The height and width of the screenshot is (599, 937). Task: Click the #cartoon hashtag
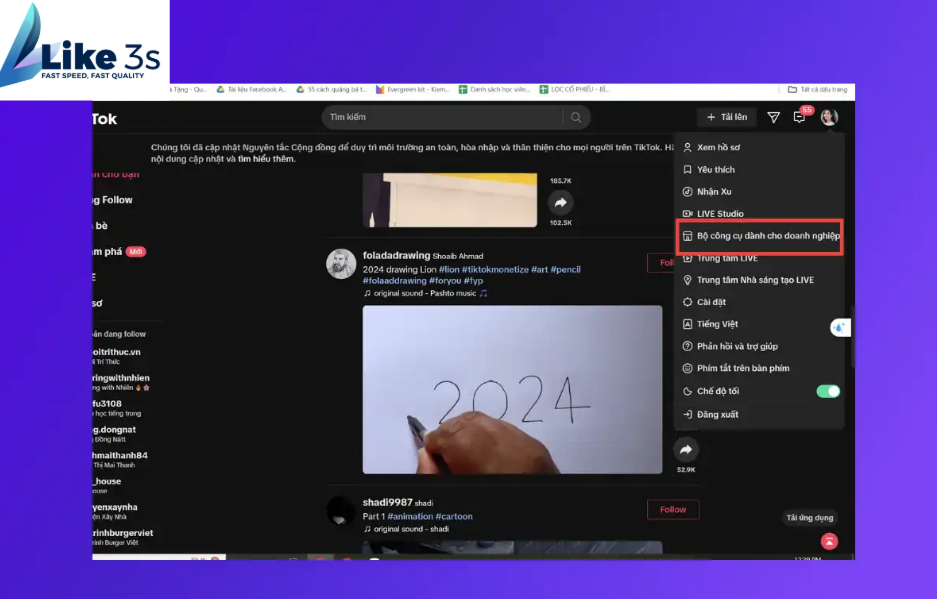(454, 517)
